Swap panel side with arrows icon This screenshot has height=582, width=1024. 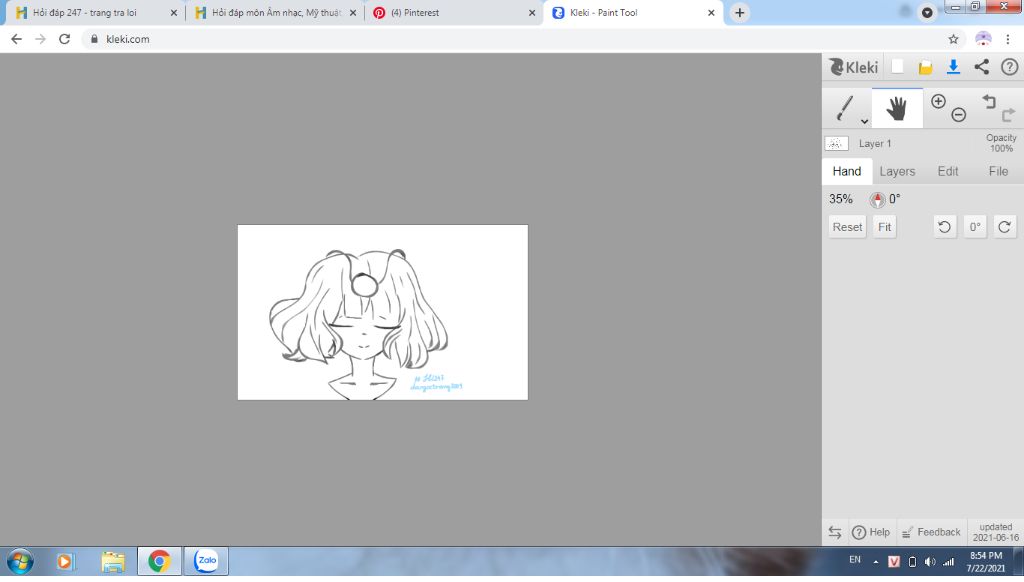tap(835, 532)
